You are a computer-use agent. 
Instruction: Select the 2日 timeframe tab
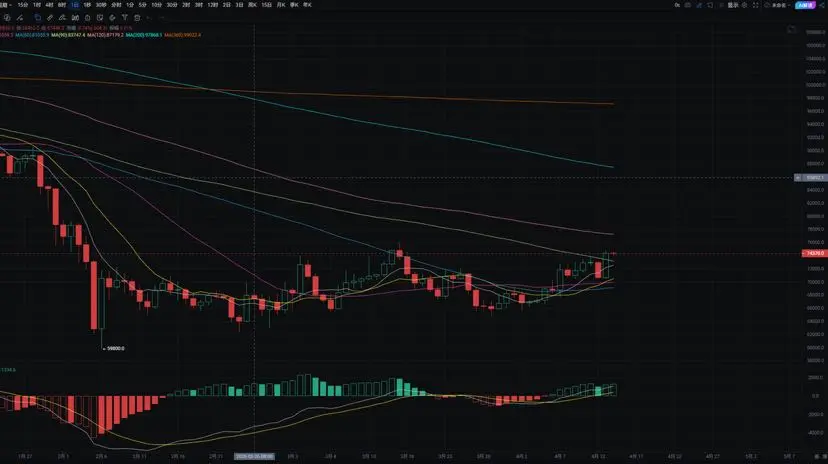click(x=227, y=5)
